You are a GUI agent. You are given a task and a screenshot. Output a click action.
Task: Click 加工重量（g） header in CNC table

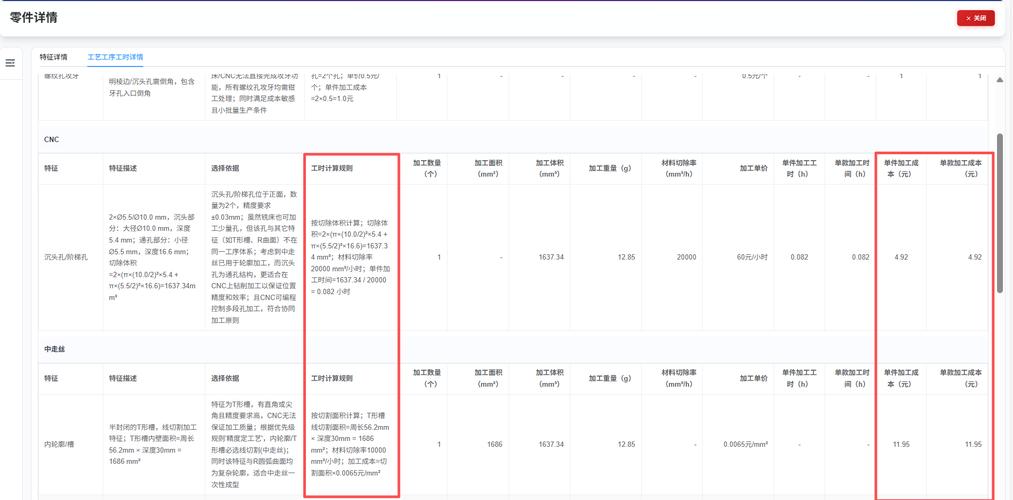point(610,168)
